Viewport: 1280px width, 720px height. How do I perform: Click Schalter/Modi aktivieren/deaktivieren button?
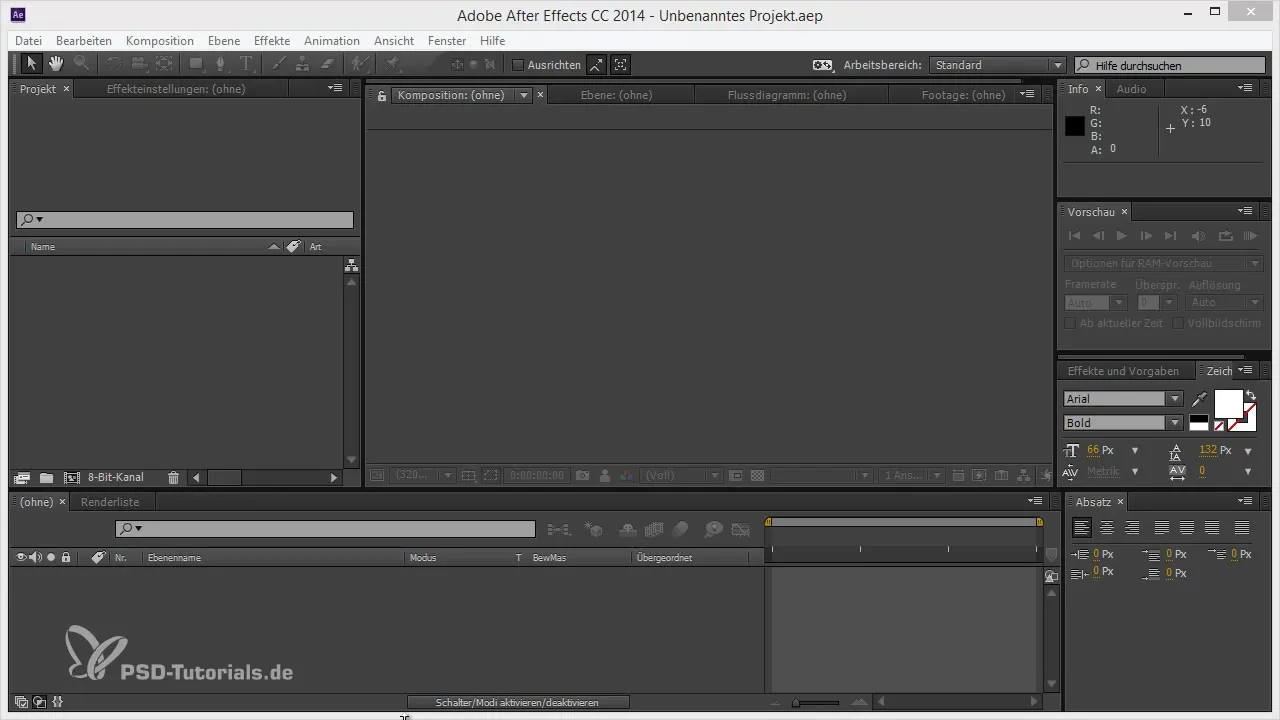point(518,702)
